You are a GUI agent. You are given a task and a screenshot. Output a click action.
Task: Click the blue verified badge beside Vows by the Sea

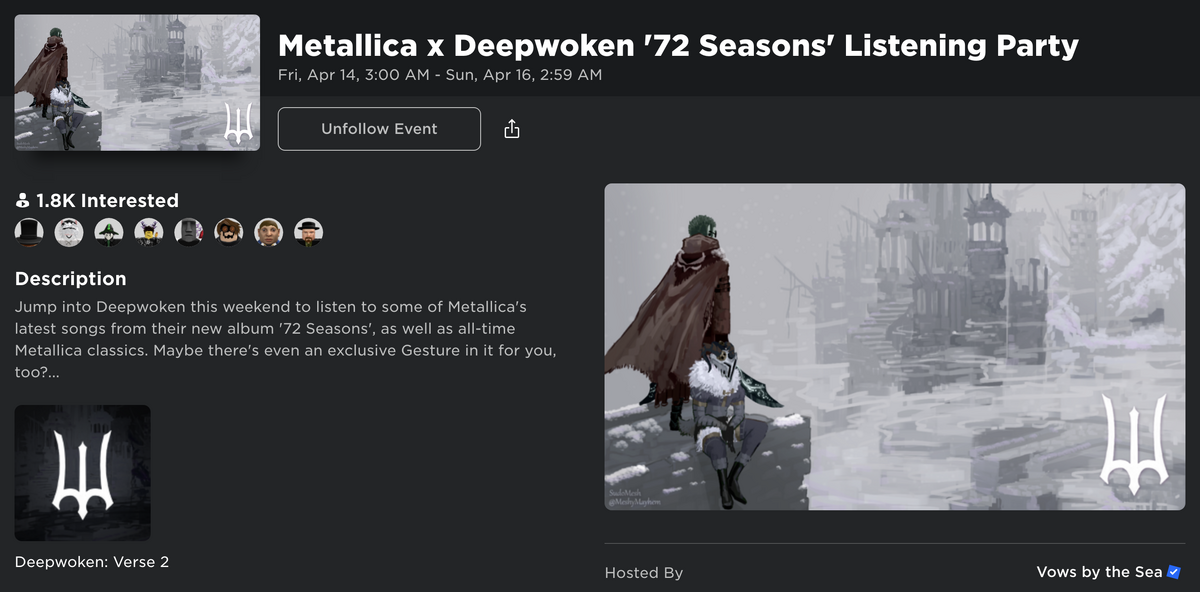(x=1171, y=571)
